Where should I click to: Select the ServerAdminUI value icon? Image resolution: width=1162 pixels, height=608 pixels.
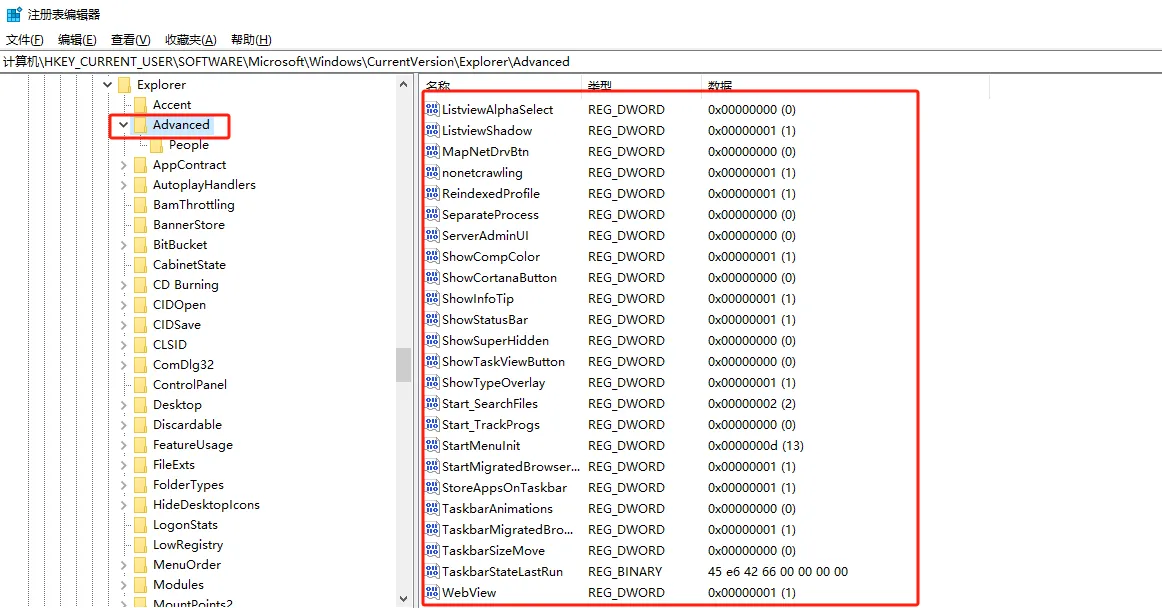(x=433, y=236)
